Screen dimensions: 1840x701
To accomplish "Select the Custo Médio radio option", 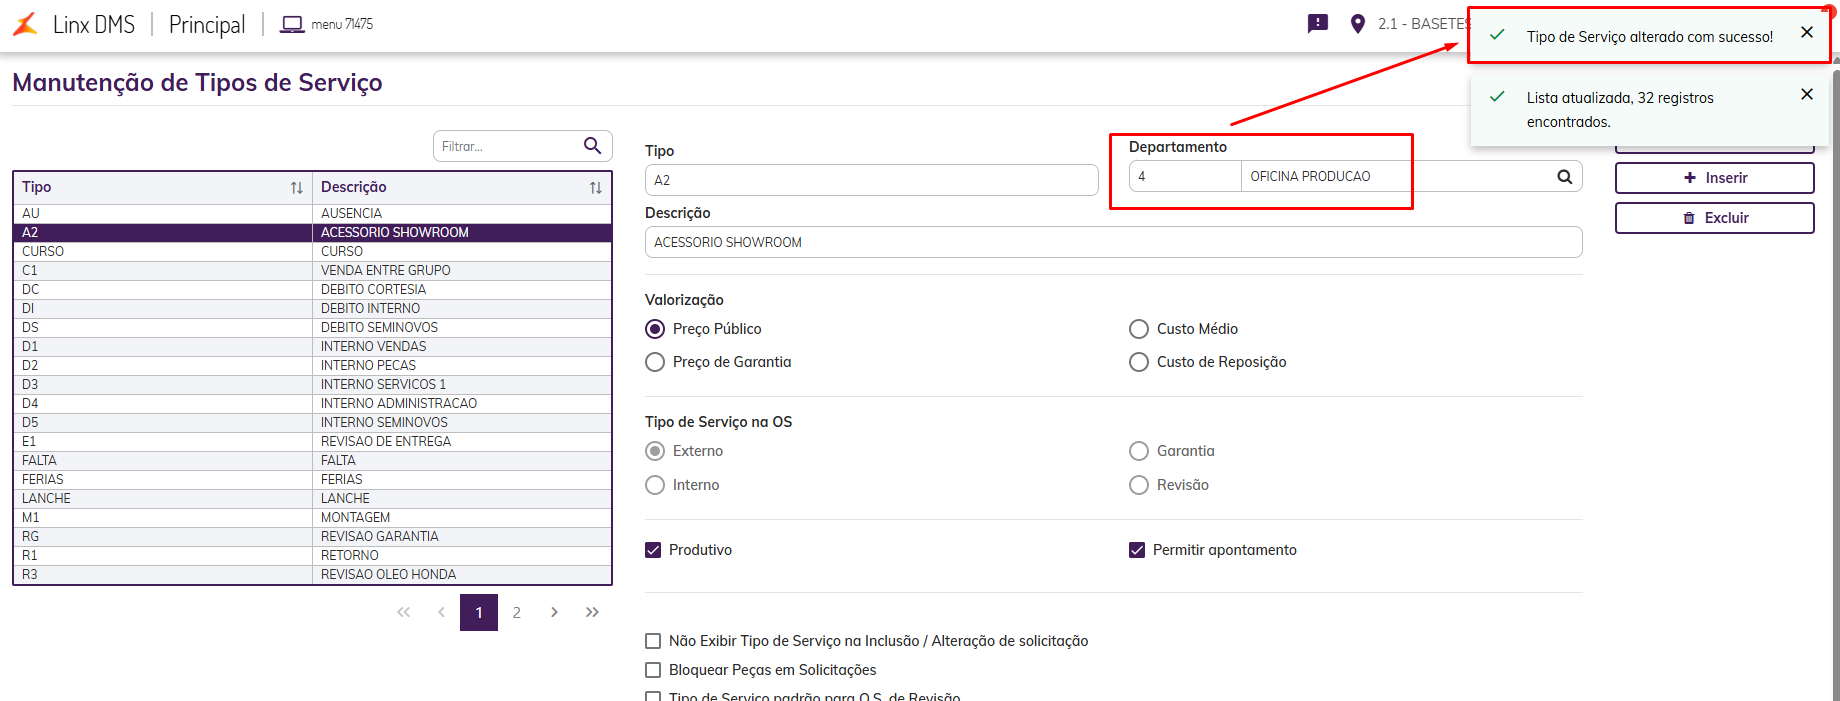I will pyautogui.click(x=1139, y=329).
